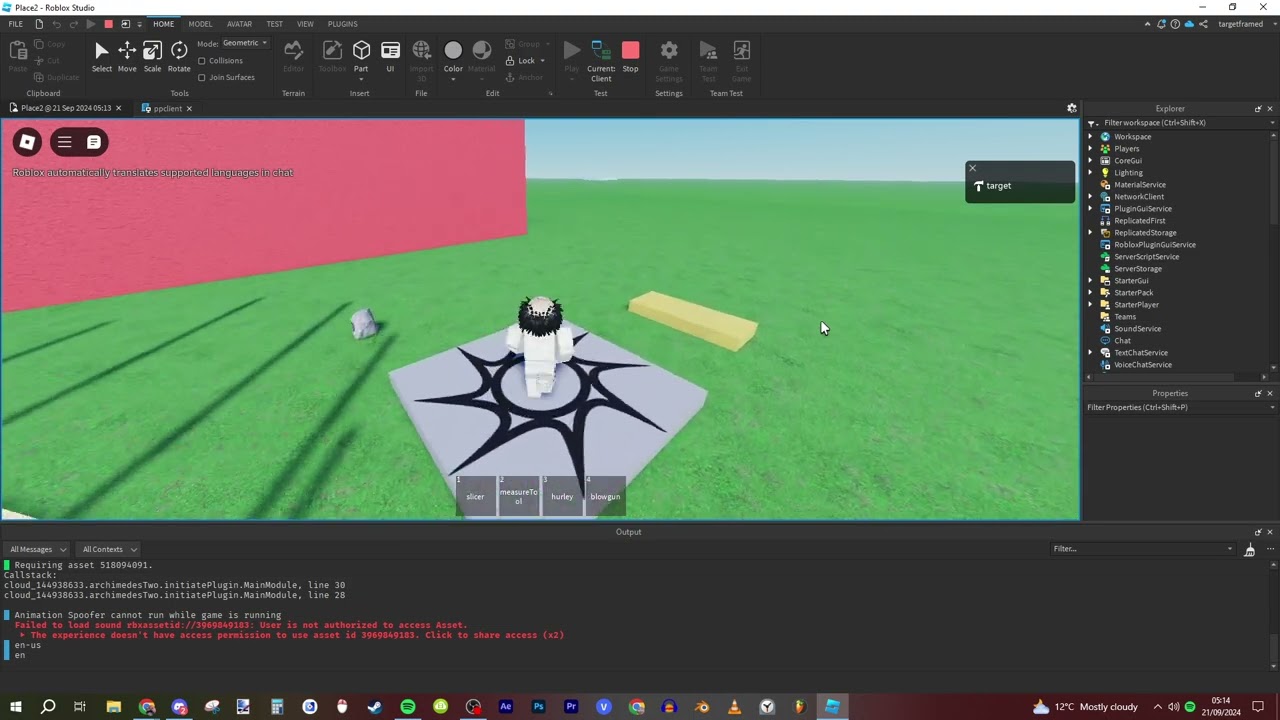Viewport: 1280px width, 720px height.
Task: Expand the Workspace node in Explorer
Action: point(1091,137)
